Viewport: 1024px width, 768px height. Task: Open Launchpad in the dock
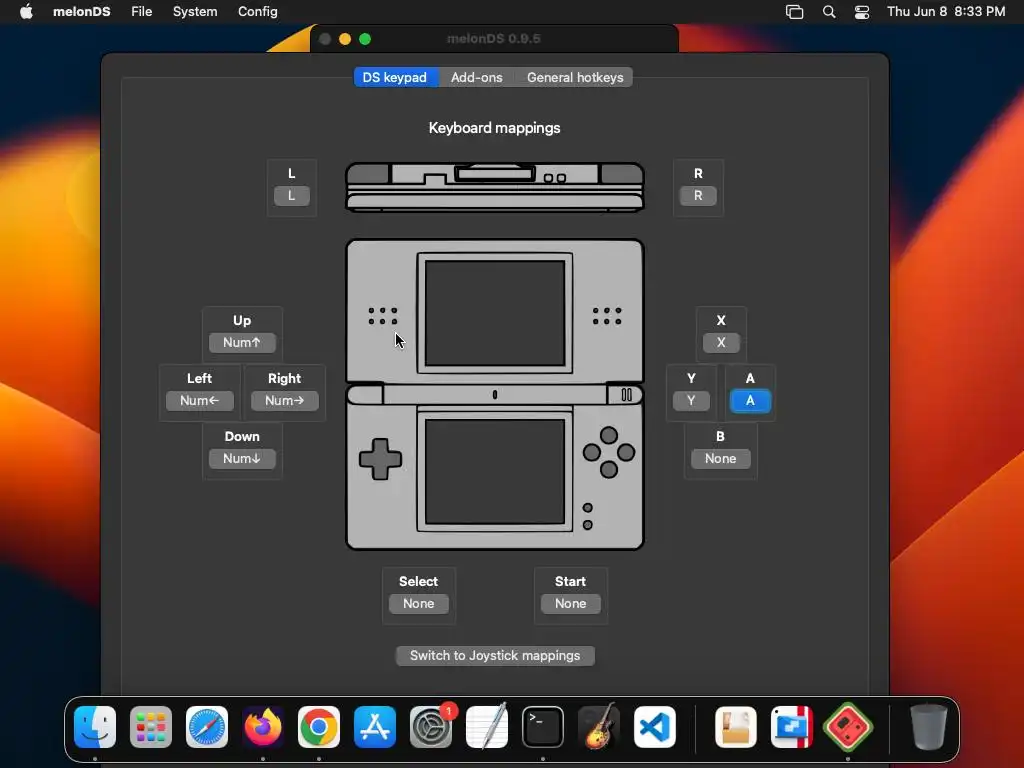[x=151, y=727]
